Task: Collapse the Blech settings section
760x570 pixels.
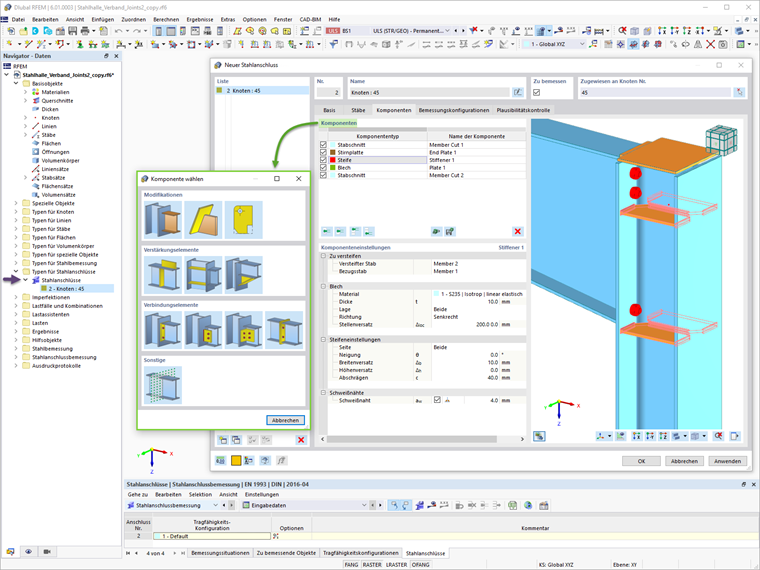Action: [x=323, y=286]
